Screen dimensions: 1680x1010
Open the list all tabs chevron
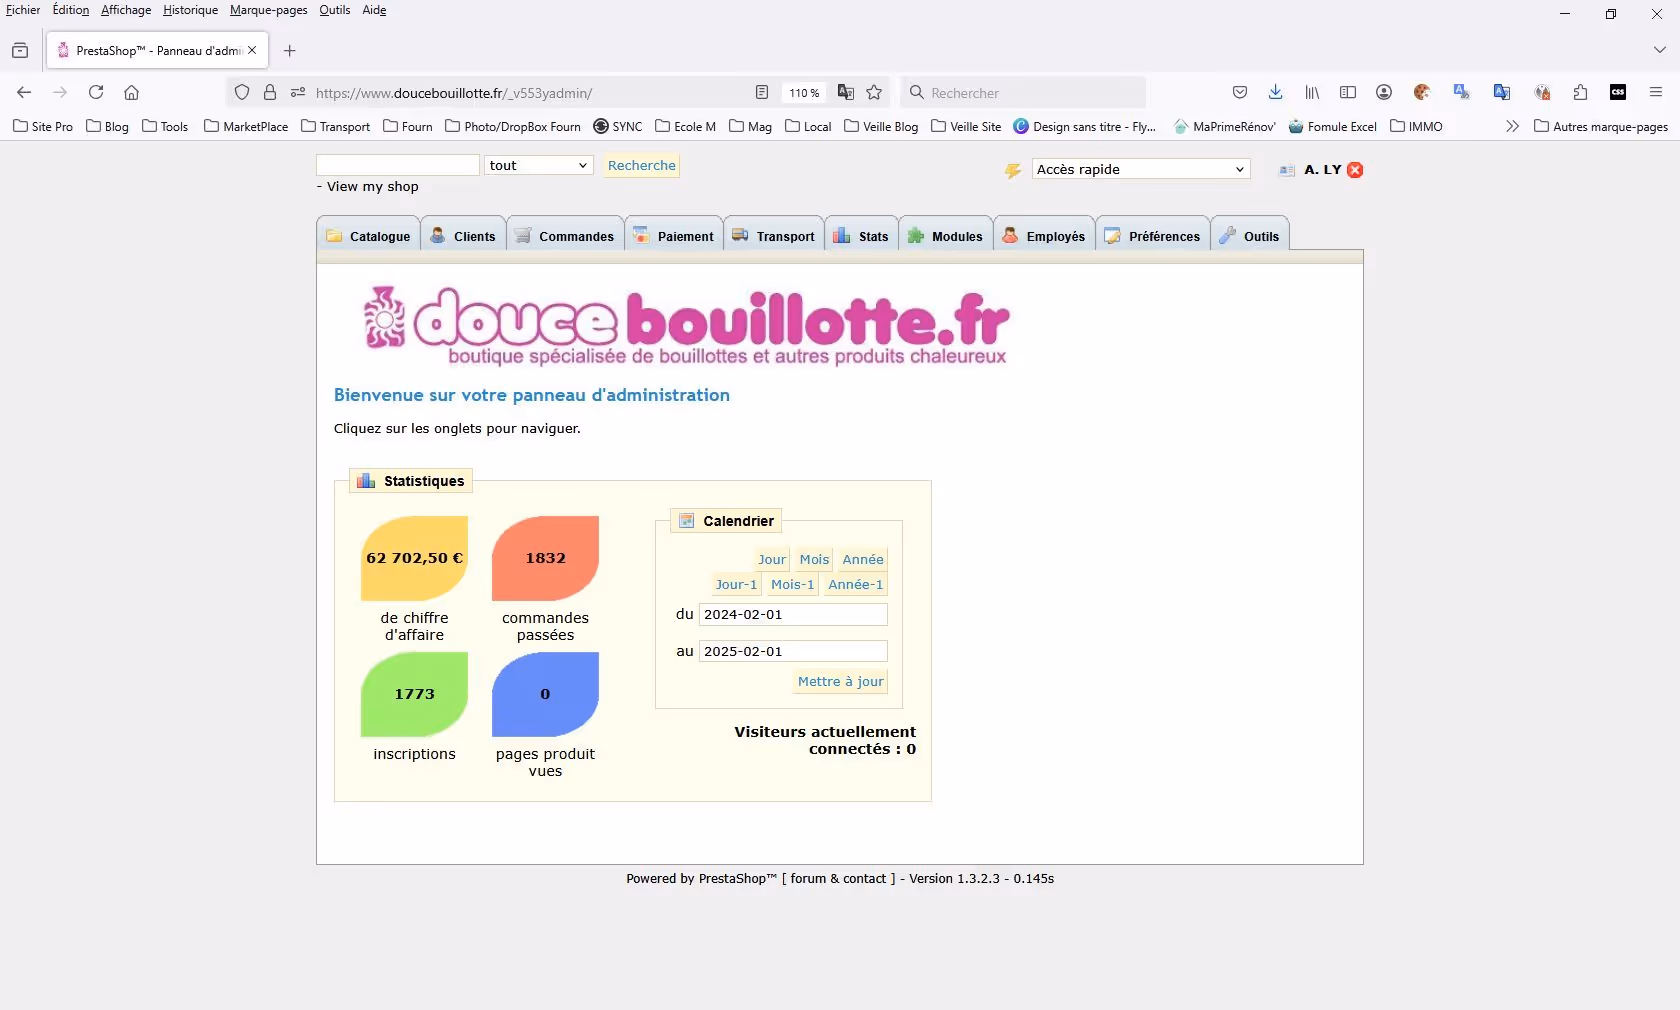tap(1660, 50)
